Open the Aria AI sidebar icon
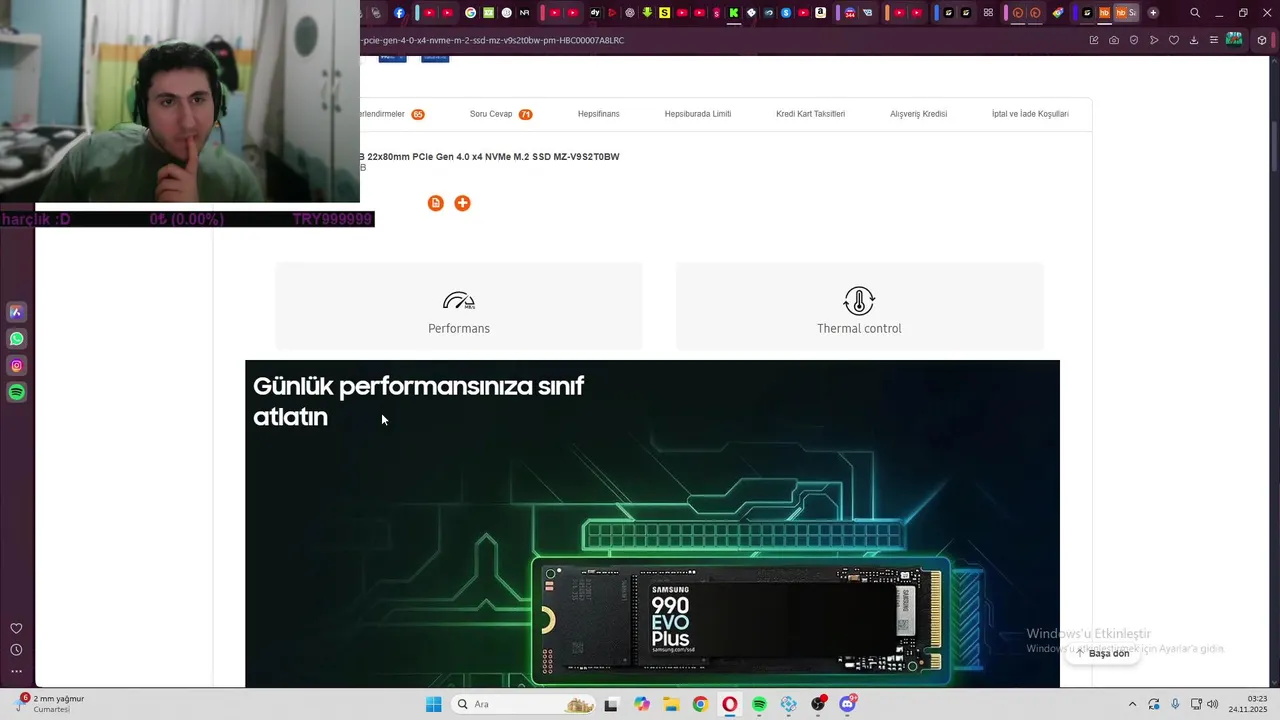1280x720 pixels. pyautogui.click(x=16, y=312)
